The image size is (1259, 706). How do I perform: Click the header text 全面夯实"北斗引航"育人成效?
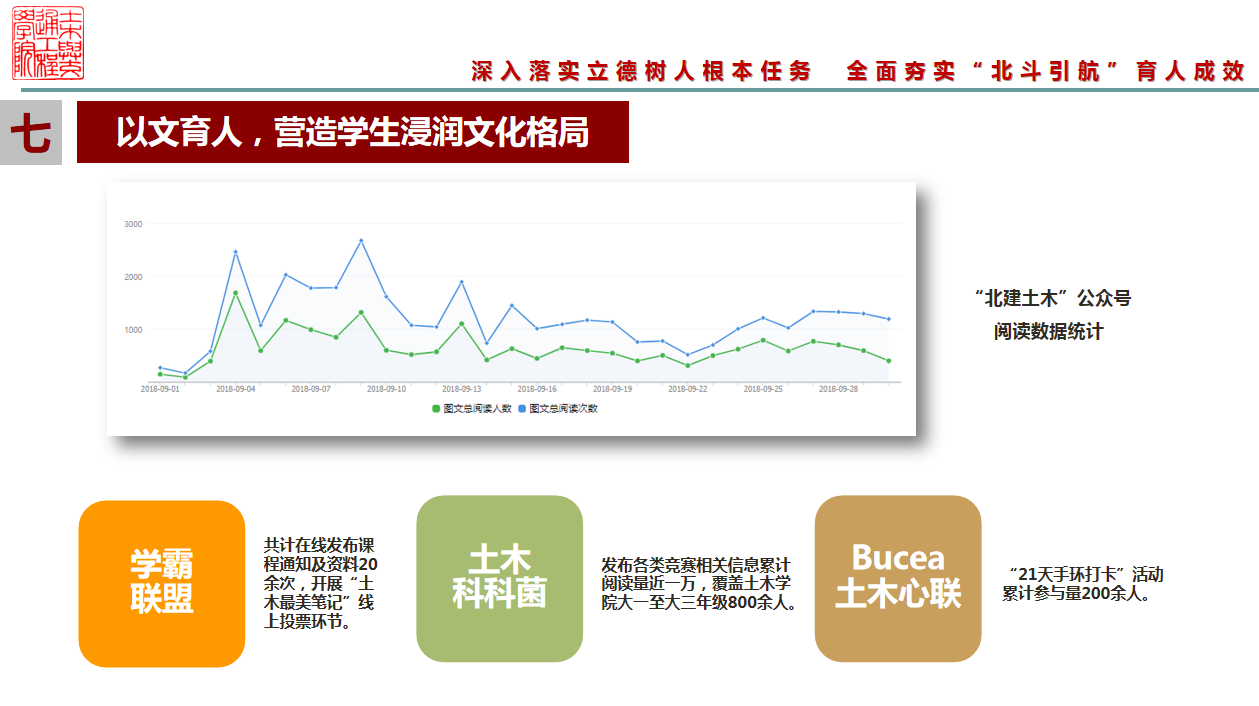pos(1045,71)
